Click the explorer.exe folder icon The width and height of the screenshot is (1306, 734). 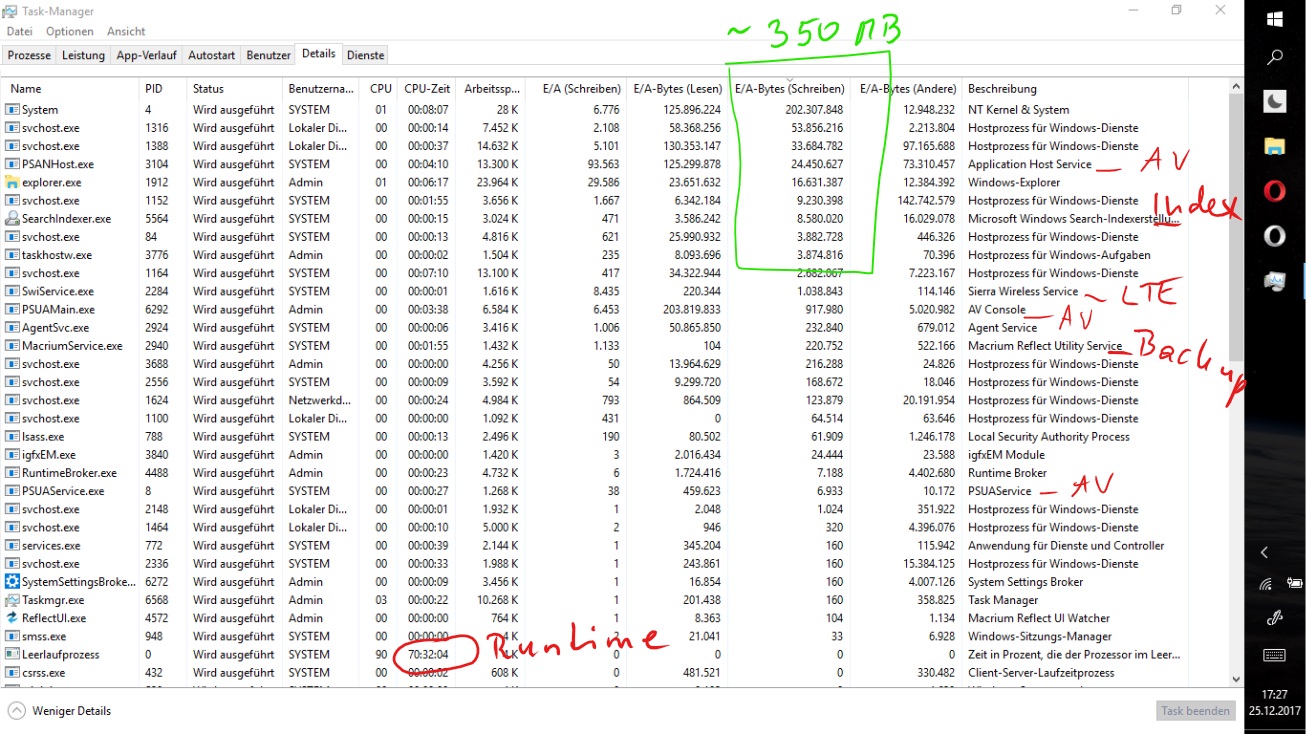coord(12,182)
